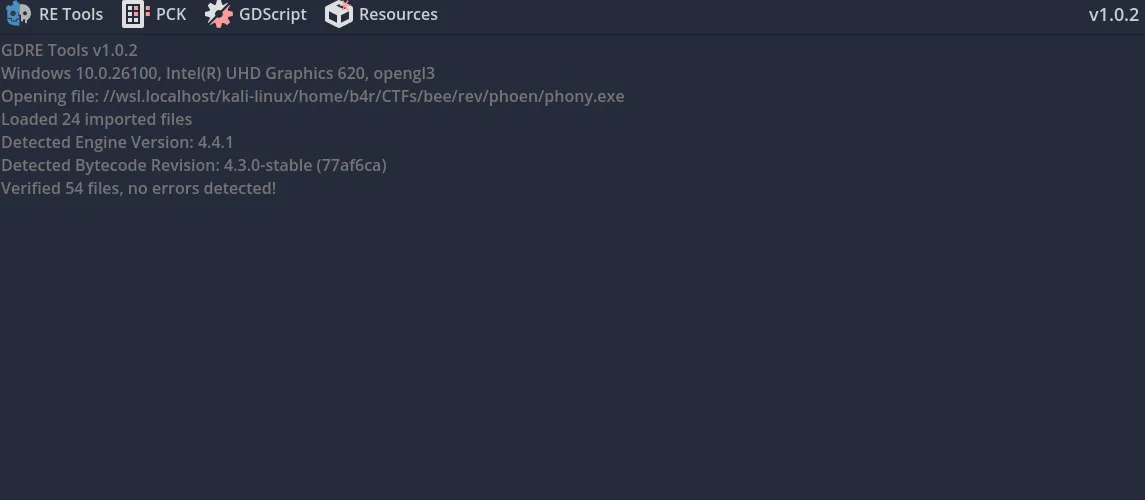Image resolution: width=1145 pixels, height=500 pixels.
Task: Select the 'Loaded 24 imported files' line
Action: coord(96,119)
